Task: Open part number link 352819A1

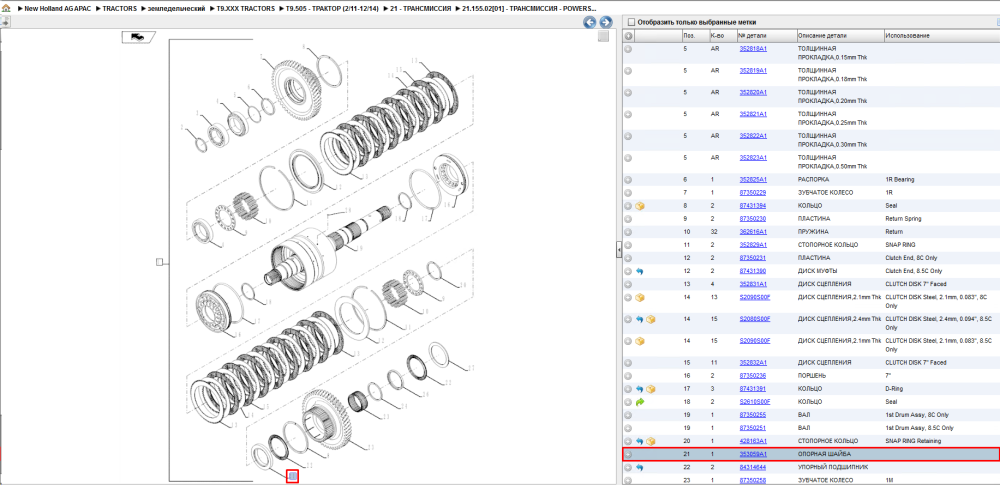Action: click(x=753, y=70)
